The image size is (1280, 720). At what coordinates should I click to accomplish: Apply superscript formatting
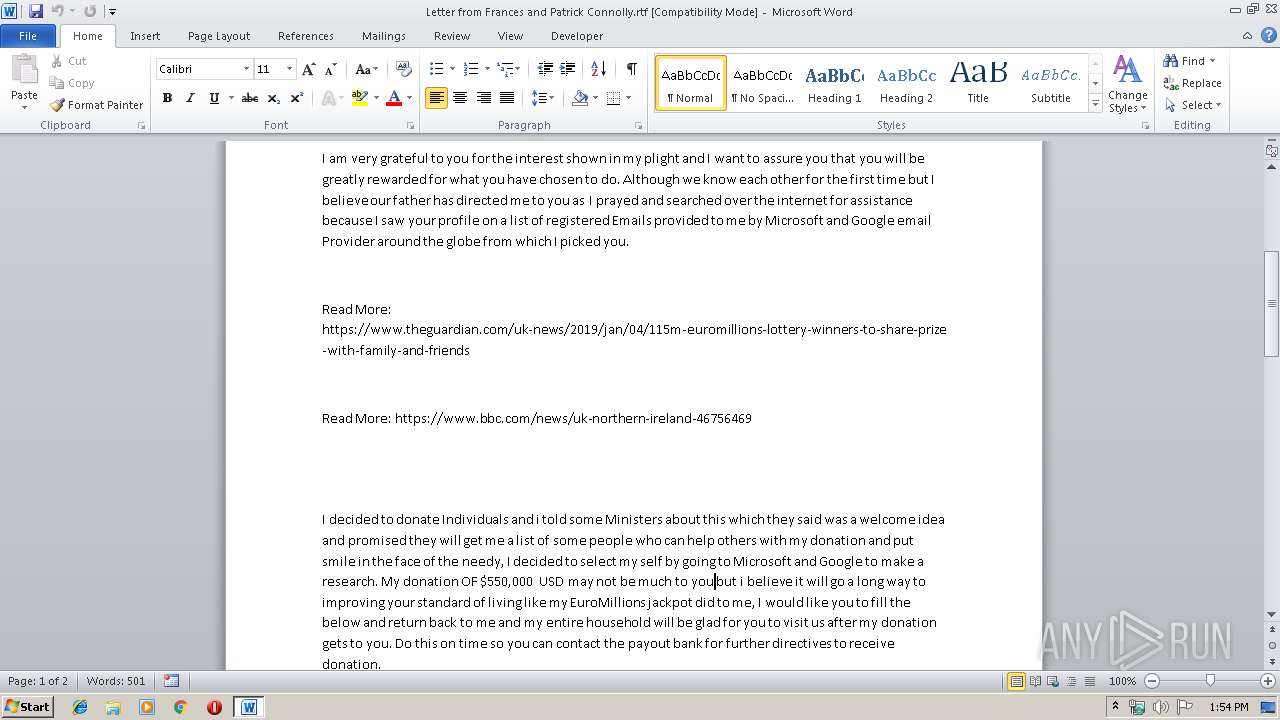pyautogui.click(x=297, y=98)
